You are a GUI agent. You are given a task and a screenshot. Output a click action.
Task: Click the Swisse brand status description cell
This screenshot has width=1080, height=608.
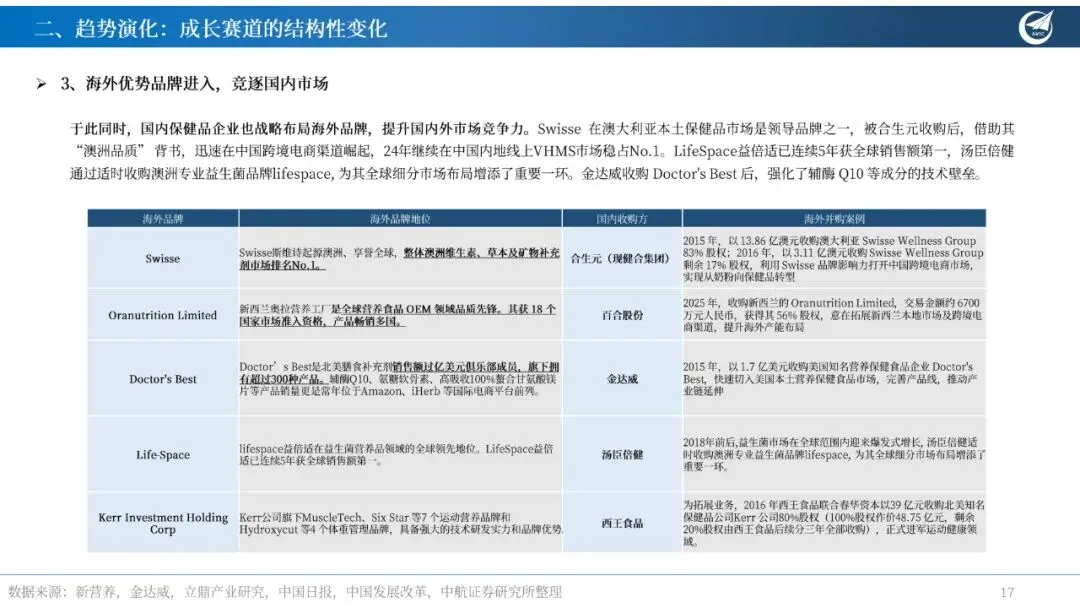coord(400,258)
